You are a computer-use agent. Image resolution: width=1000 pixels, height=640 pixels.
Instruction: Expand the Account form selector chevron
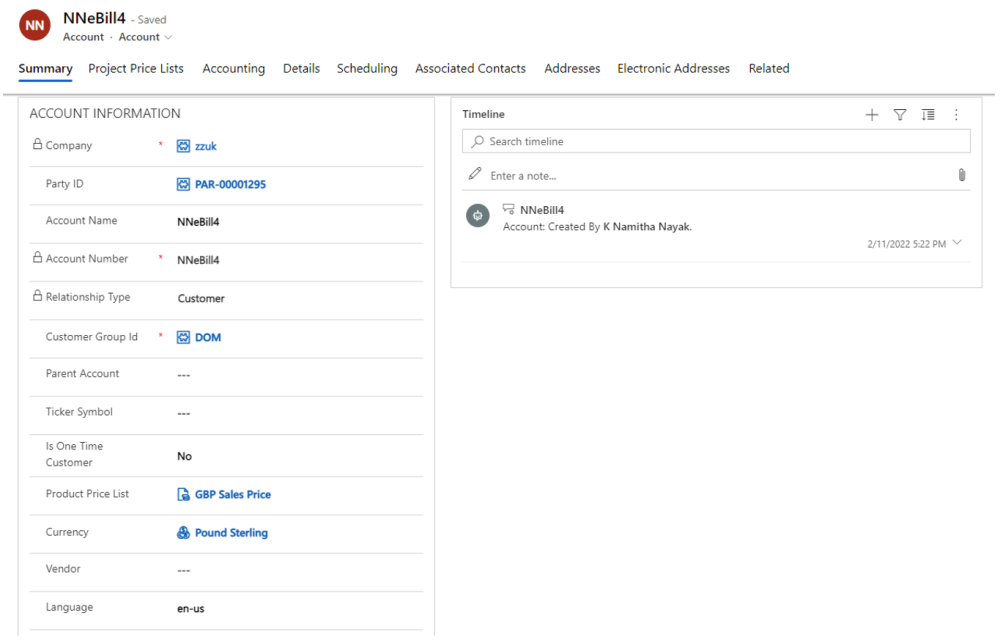coord(168,38)
